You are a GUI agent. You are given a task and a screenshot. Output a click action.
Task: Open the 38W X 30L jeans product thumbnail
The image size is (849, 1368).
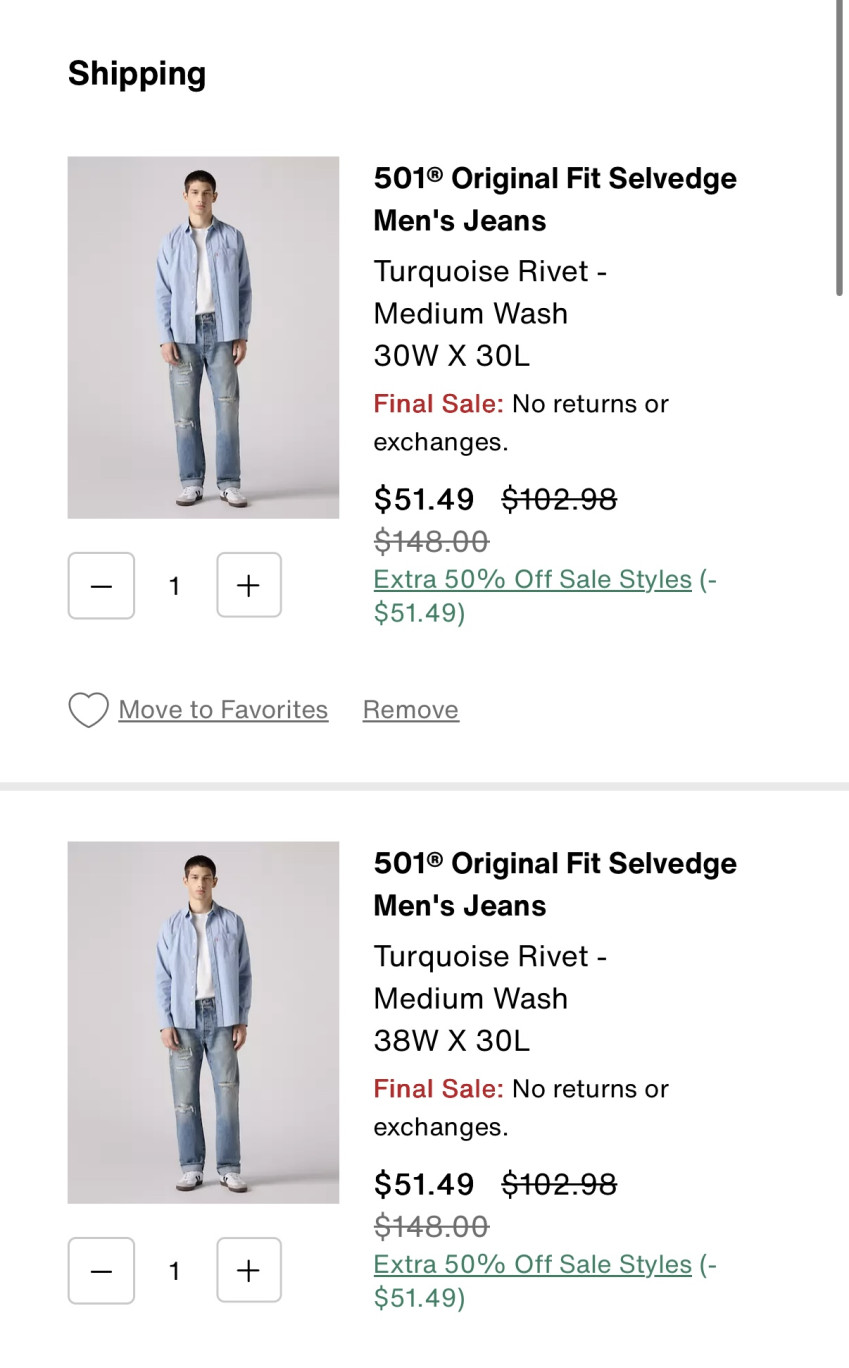(x=203, y=1022)
